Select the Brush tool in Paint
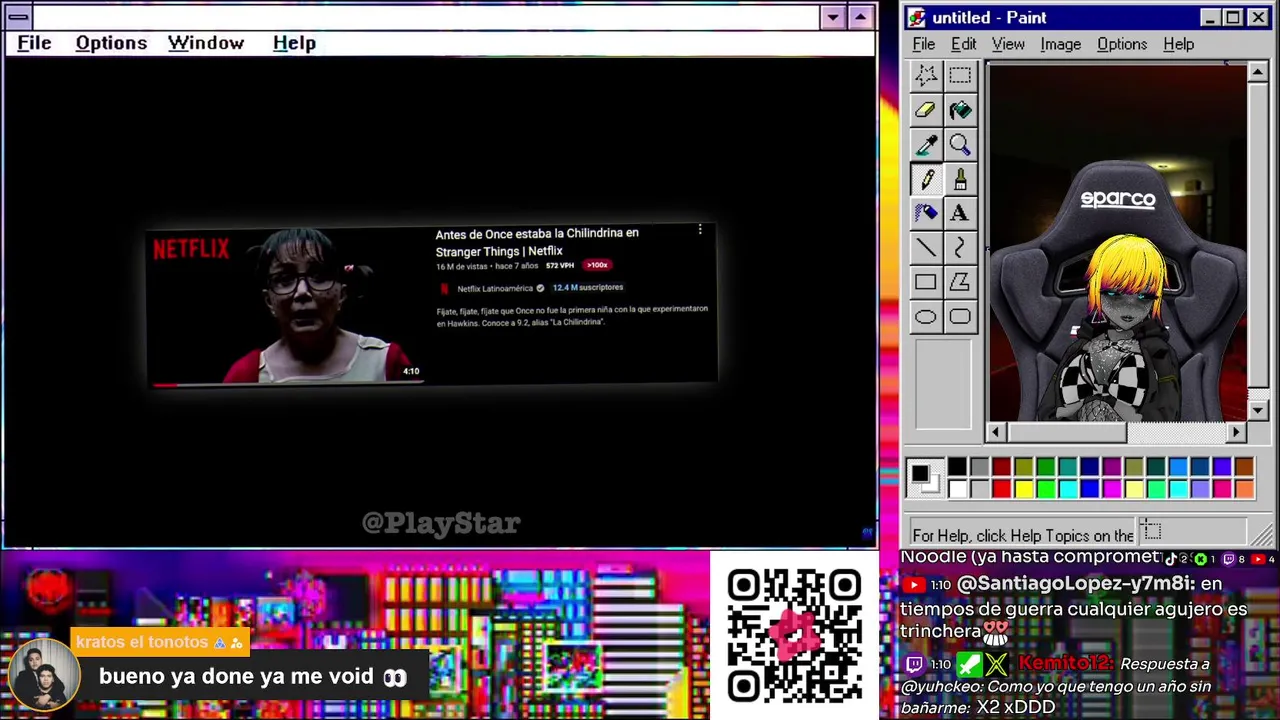1280x720 pixels. tap(960, 179)
